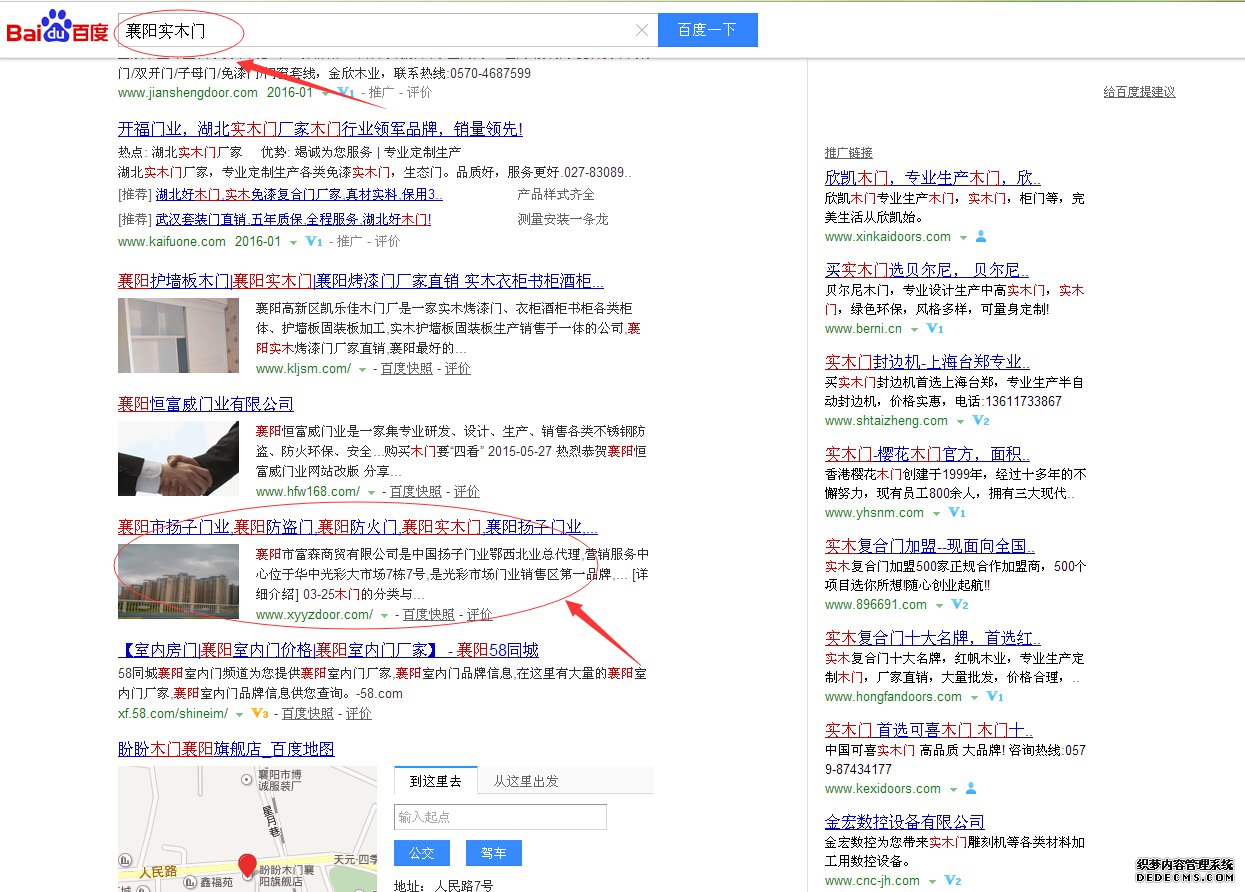Click the verified person icon beside kexidoors.com
Image resolution: width=1245 pixels, height=892 pixels.
971,789
